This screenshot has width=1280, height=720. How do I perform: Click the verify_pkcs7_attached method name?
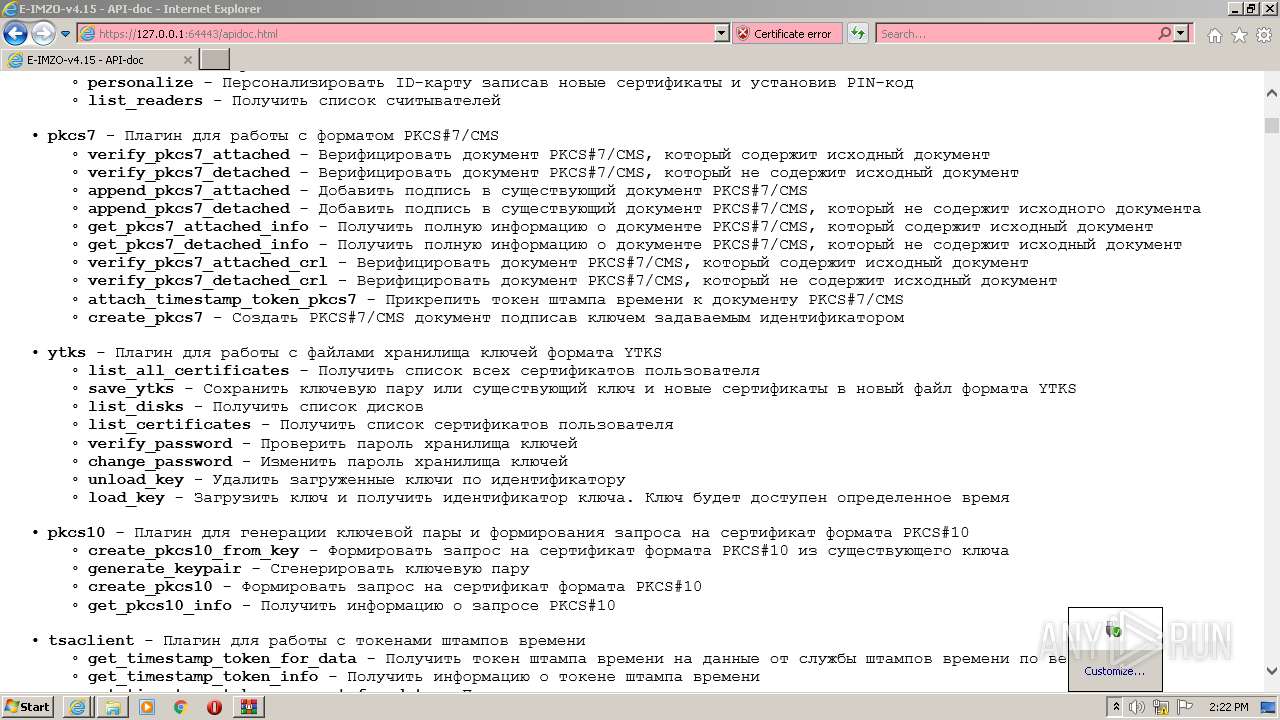(188, 154)
